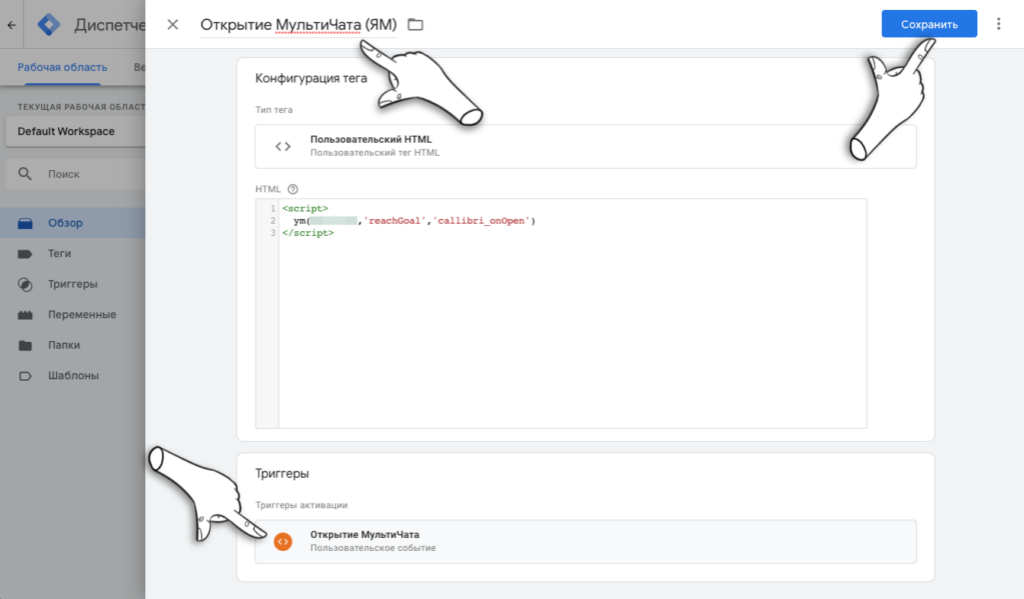Open Теги in the sidebar
The width and height of the screenshot is (1024, 599).
click(59, 254)
